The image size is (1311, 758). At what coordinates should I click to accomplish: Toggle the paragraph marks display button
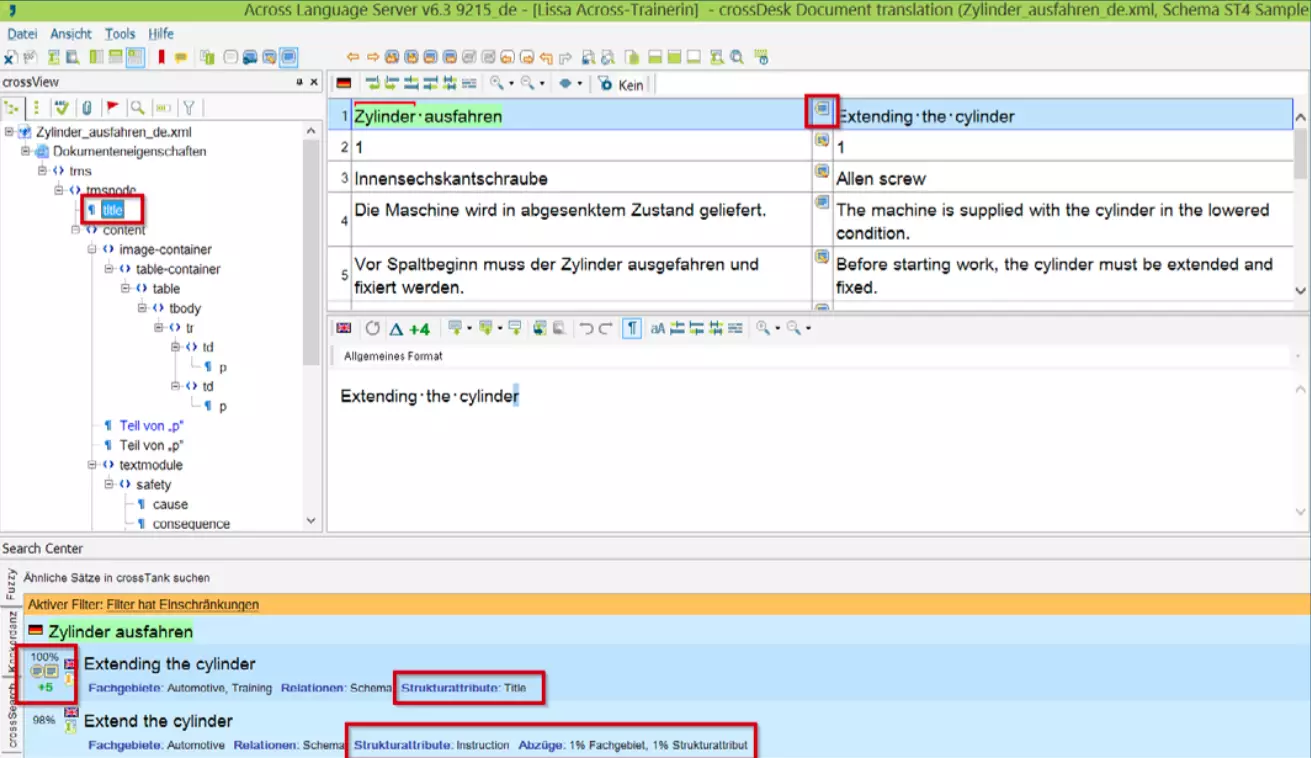[x=632, y=328]
